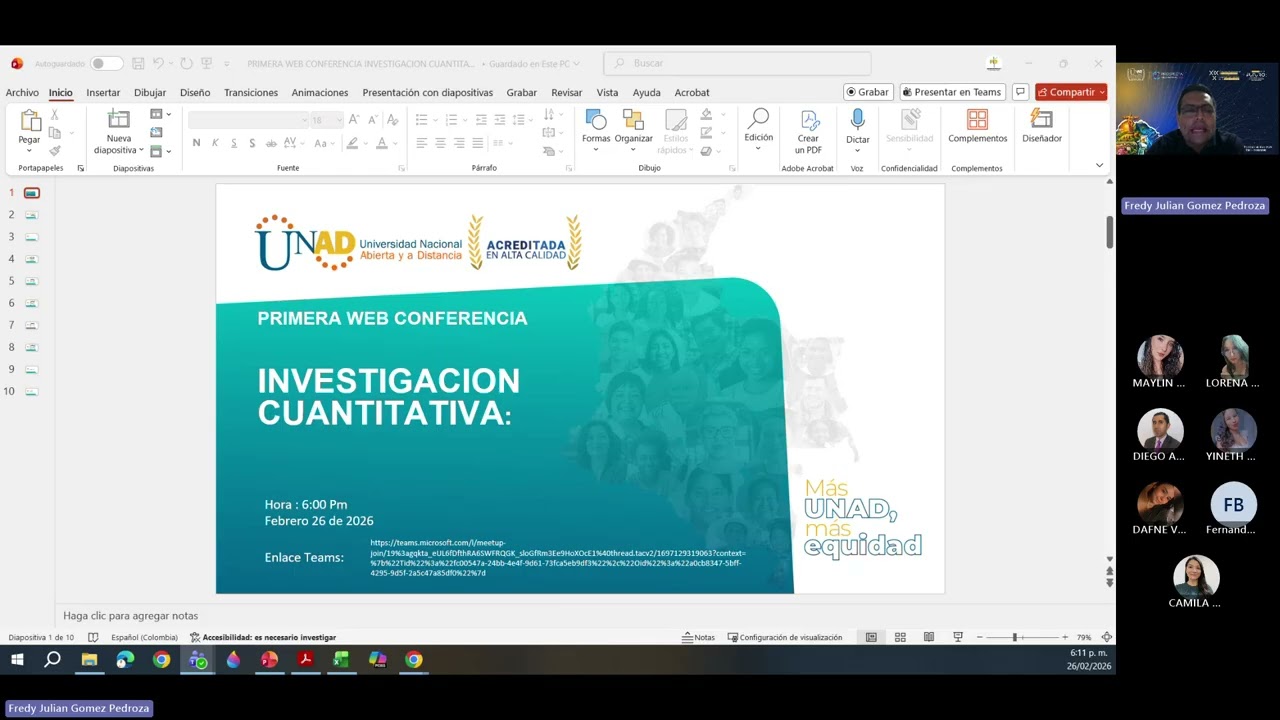The image size is (1280, 720).
Task: Click the Buscar search field
Action: pos(737,63)
